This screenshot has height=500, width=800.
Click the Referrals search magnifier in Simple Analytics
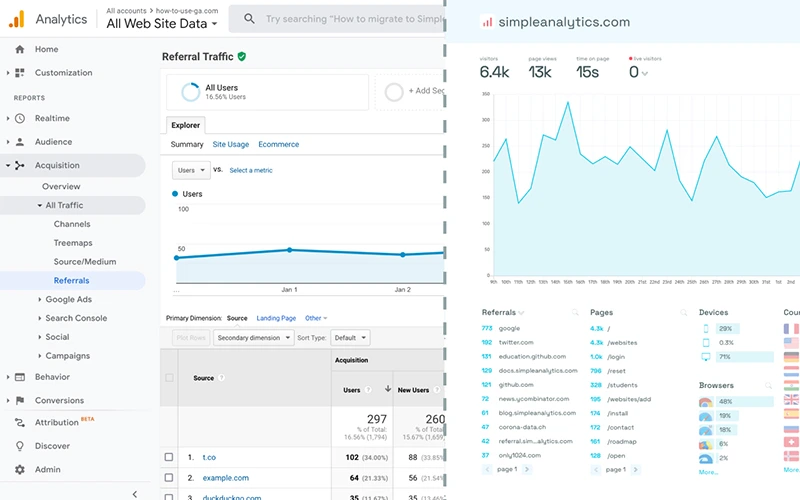point(575,312)
